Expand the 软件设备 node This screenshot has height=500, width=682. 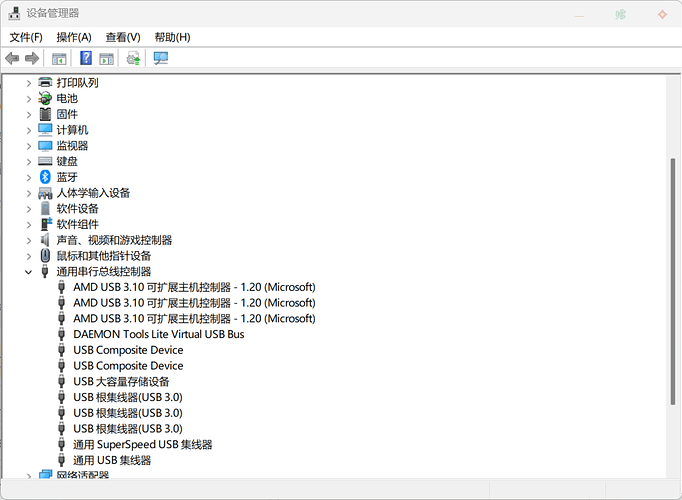click(29, 209)
